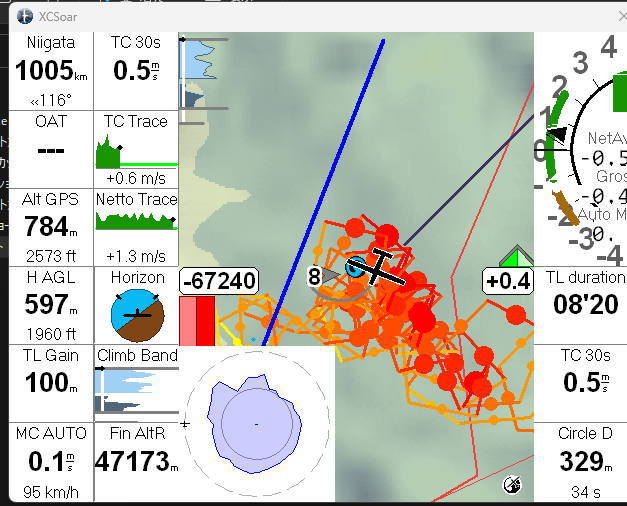This screenshot has height=506, width=627.
Task: Open the Circle D 329 m infobox
Action: click(581, 462)
